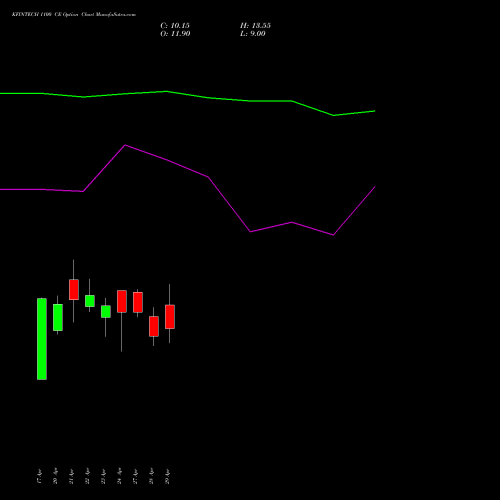The image size is (500, 500).
Task: Click the open price value O: 11.90
Action: pyautogui.click(x=175, y=34)
